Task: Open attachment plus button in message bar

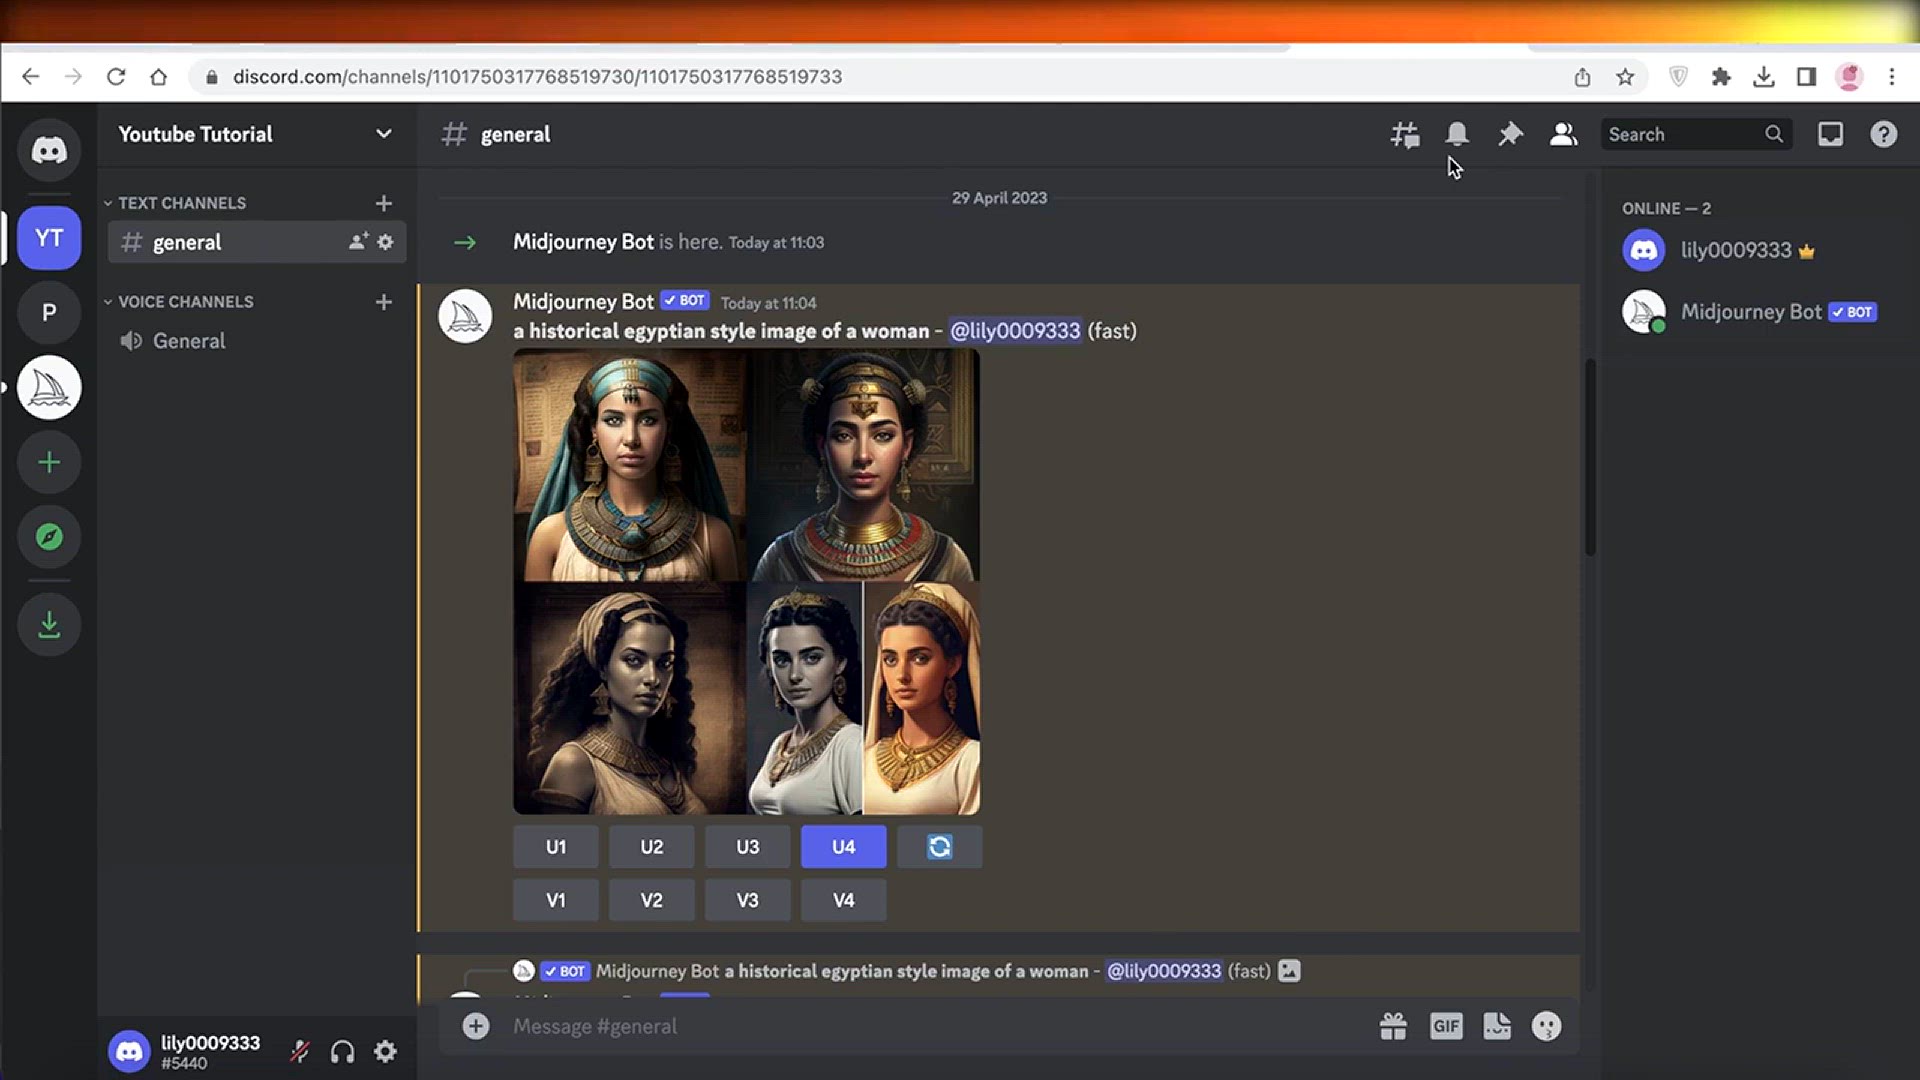Action: [476, 1026]
